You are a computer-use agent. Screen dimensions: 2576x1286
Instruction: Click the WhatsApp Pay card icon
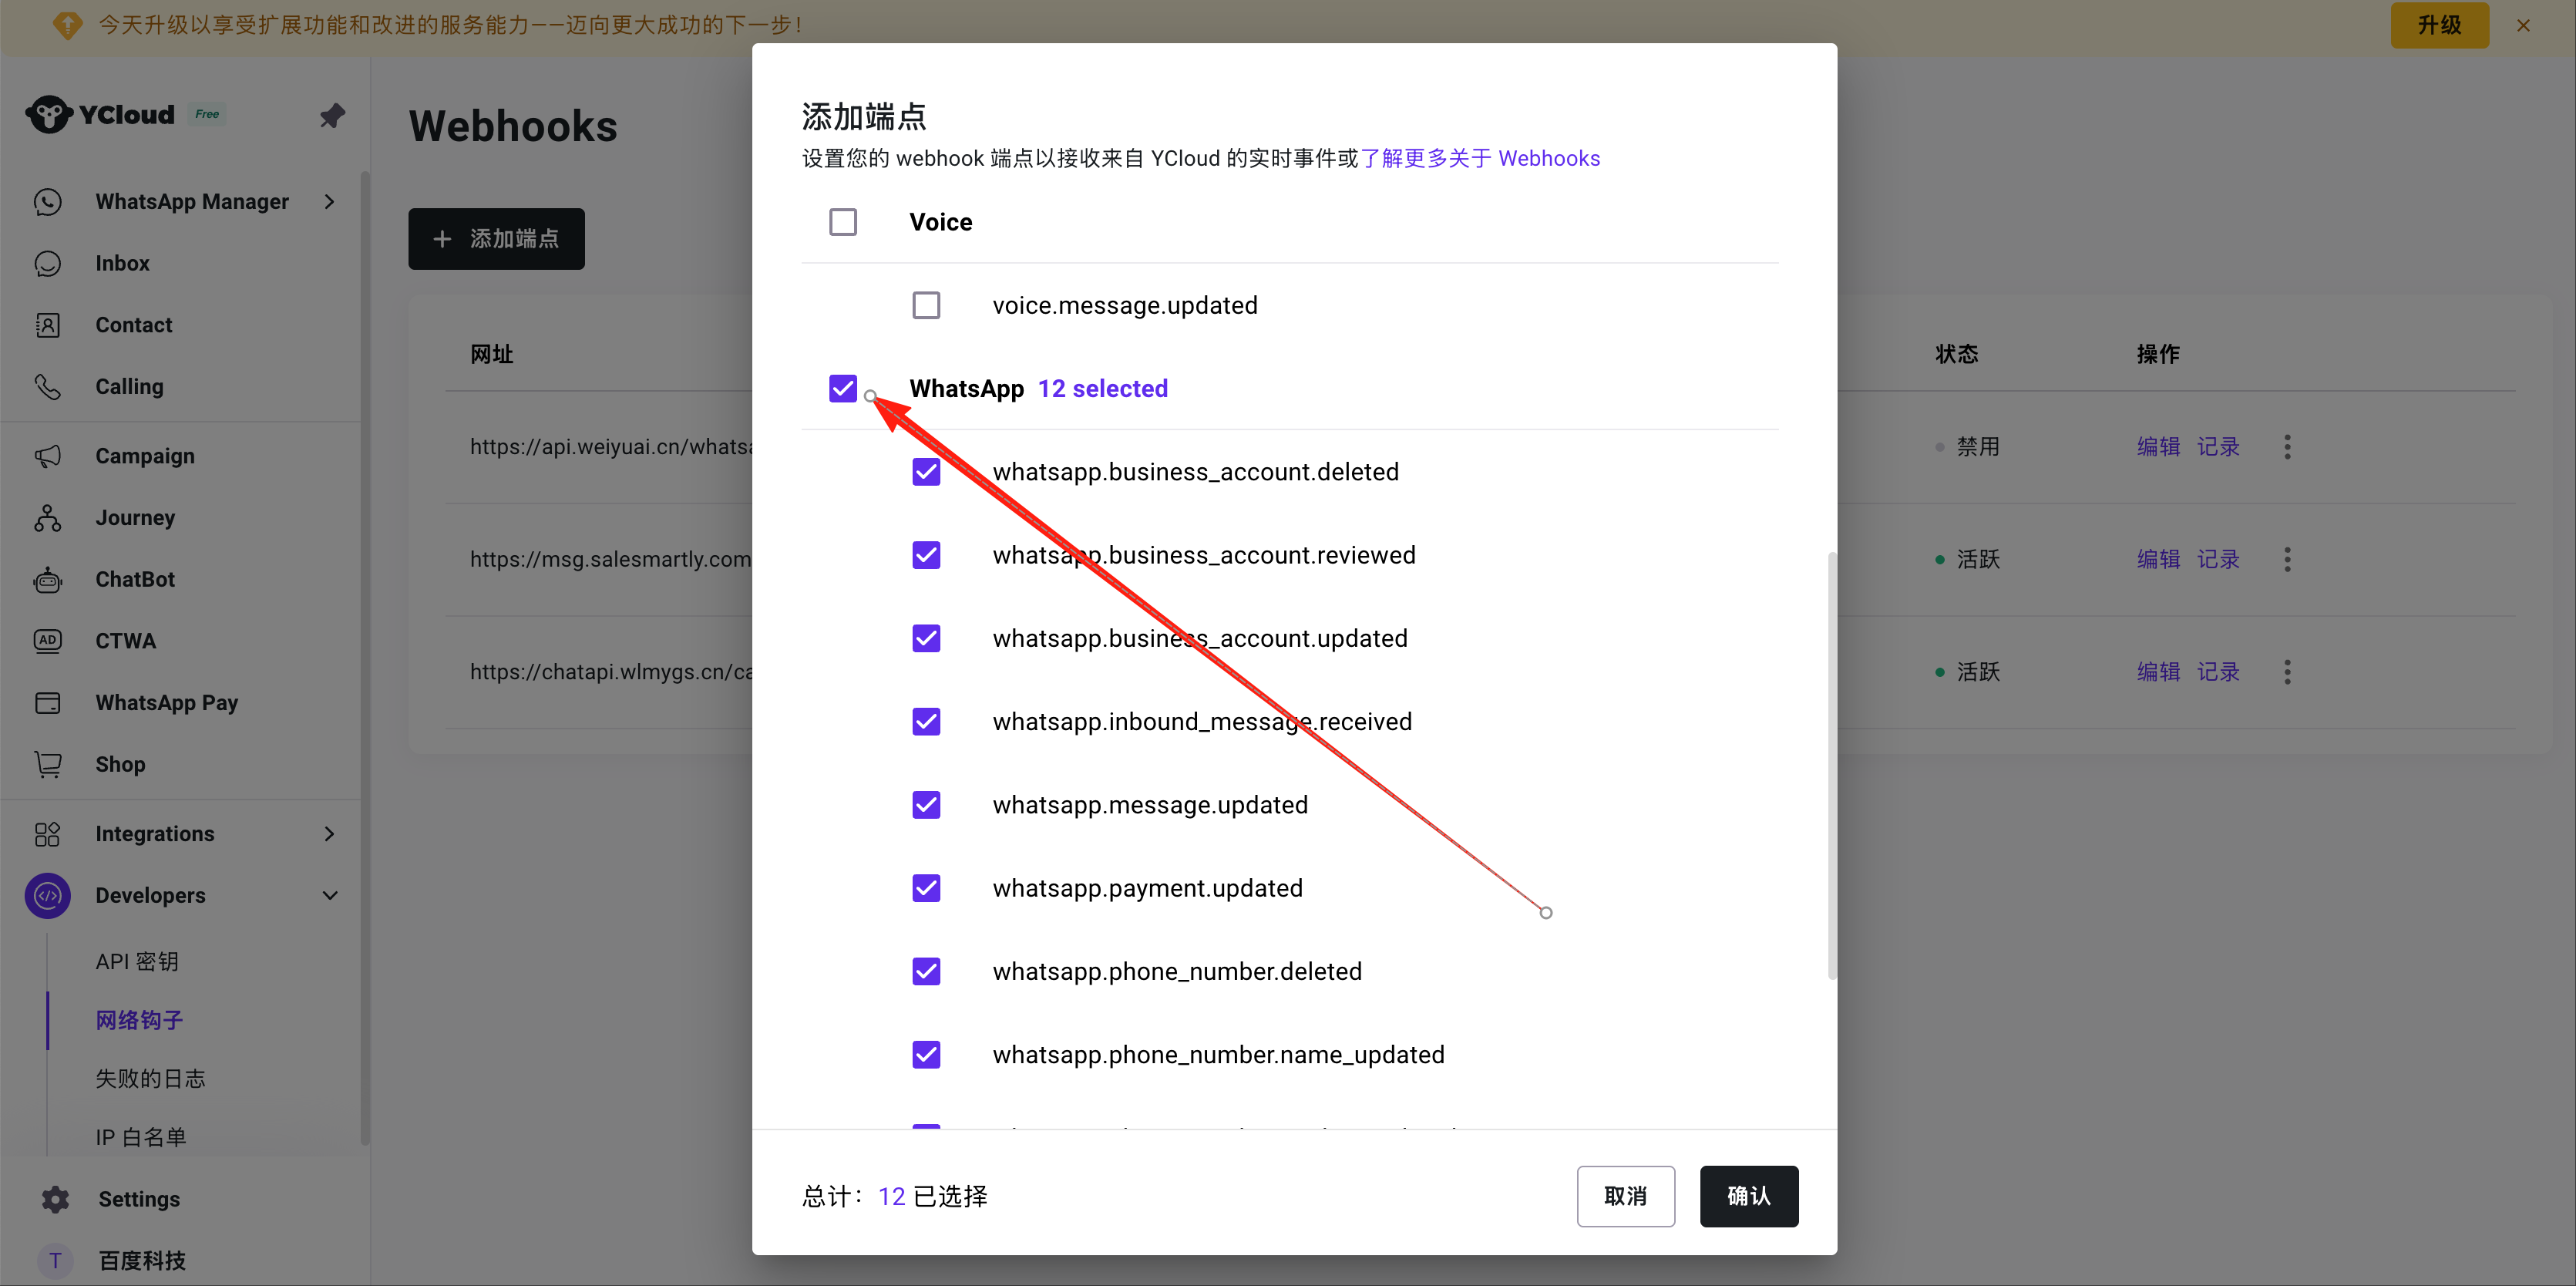(x=48, y=703)
